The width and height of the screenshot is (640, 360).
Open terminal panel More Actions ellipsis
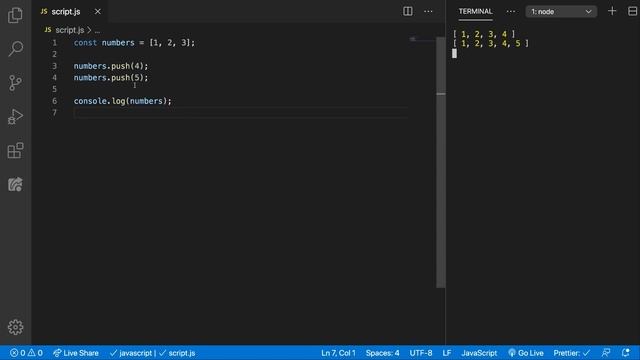(511, 11)
